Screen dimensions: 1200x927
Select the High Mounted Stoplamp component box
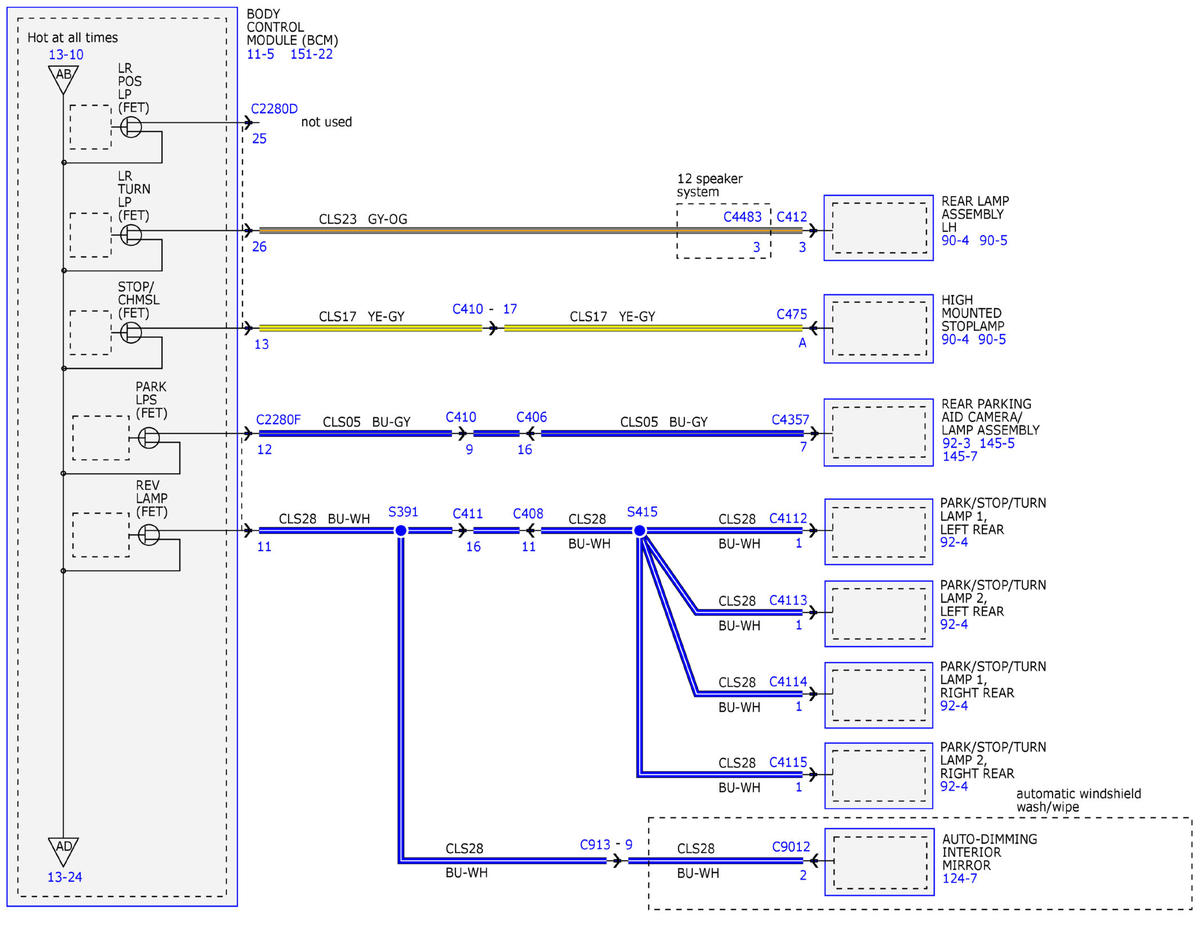878,328
